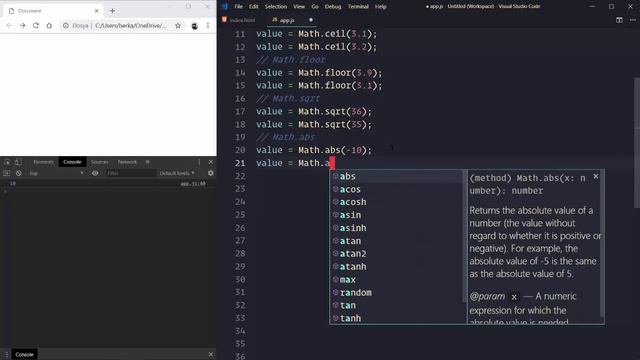Screen dimensions: 640x360
Task: Choose tan from the suggestion list
Action: (397, 305)
